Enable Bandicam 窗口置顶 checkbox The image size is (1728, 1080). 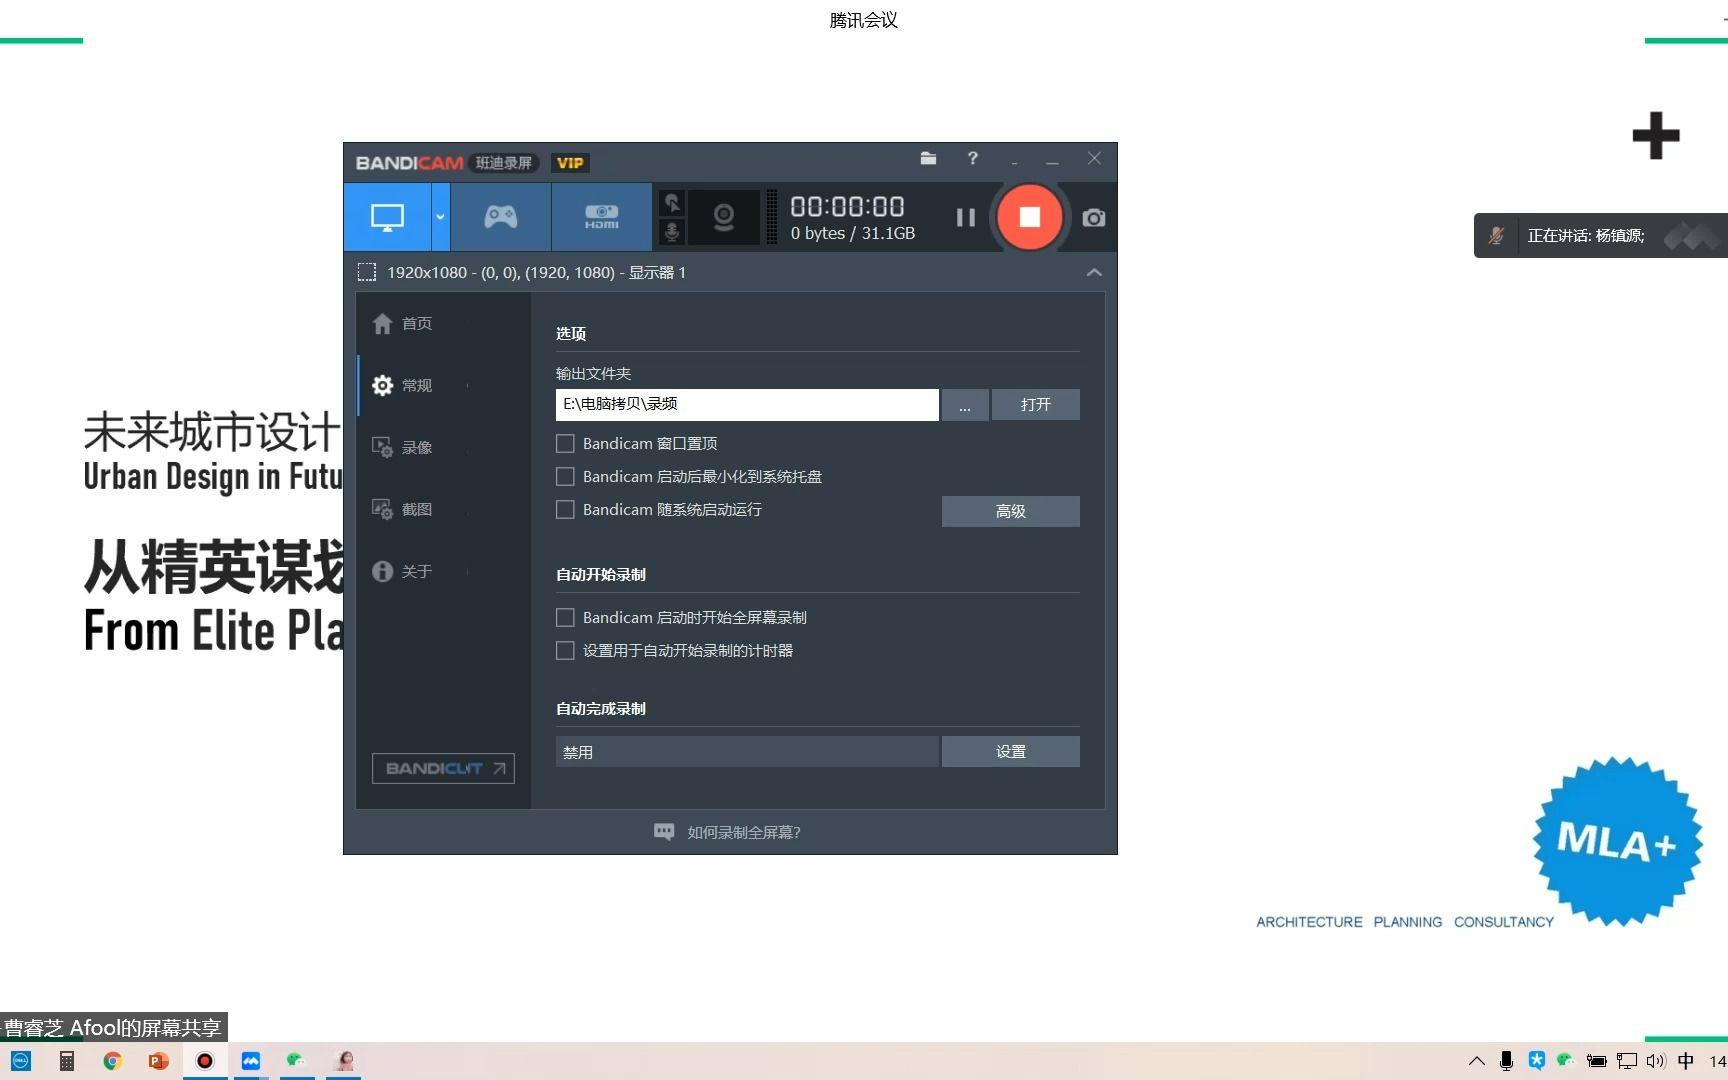pyautogui.click(x=565, y=443)
